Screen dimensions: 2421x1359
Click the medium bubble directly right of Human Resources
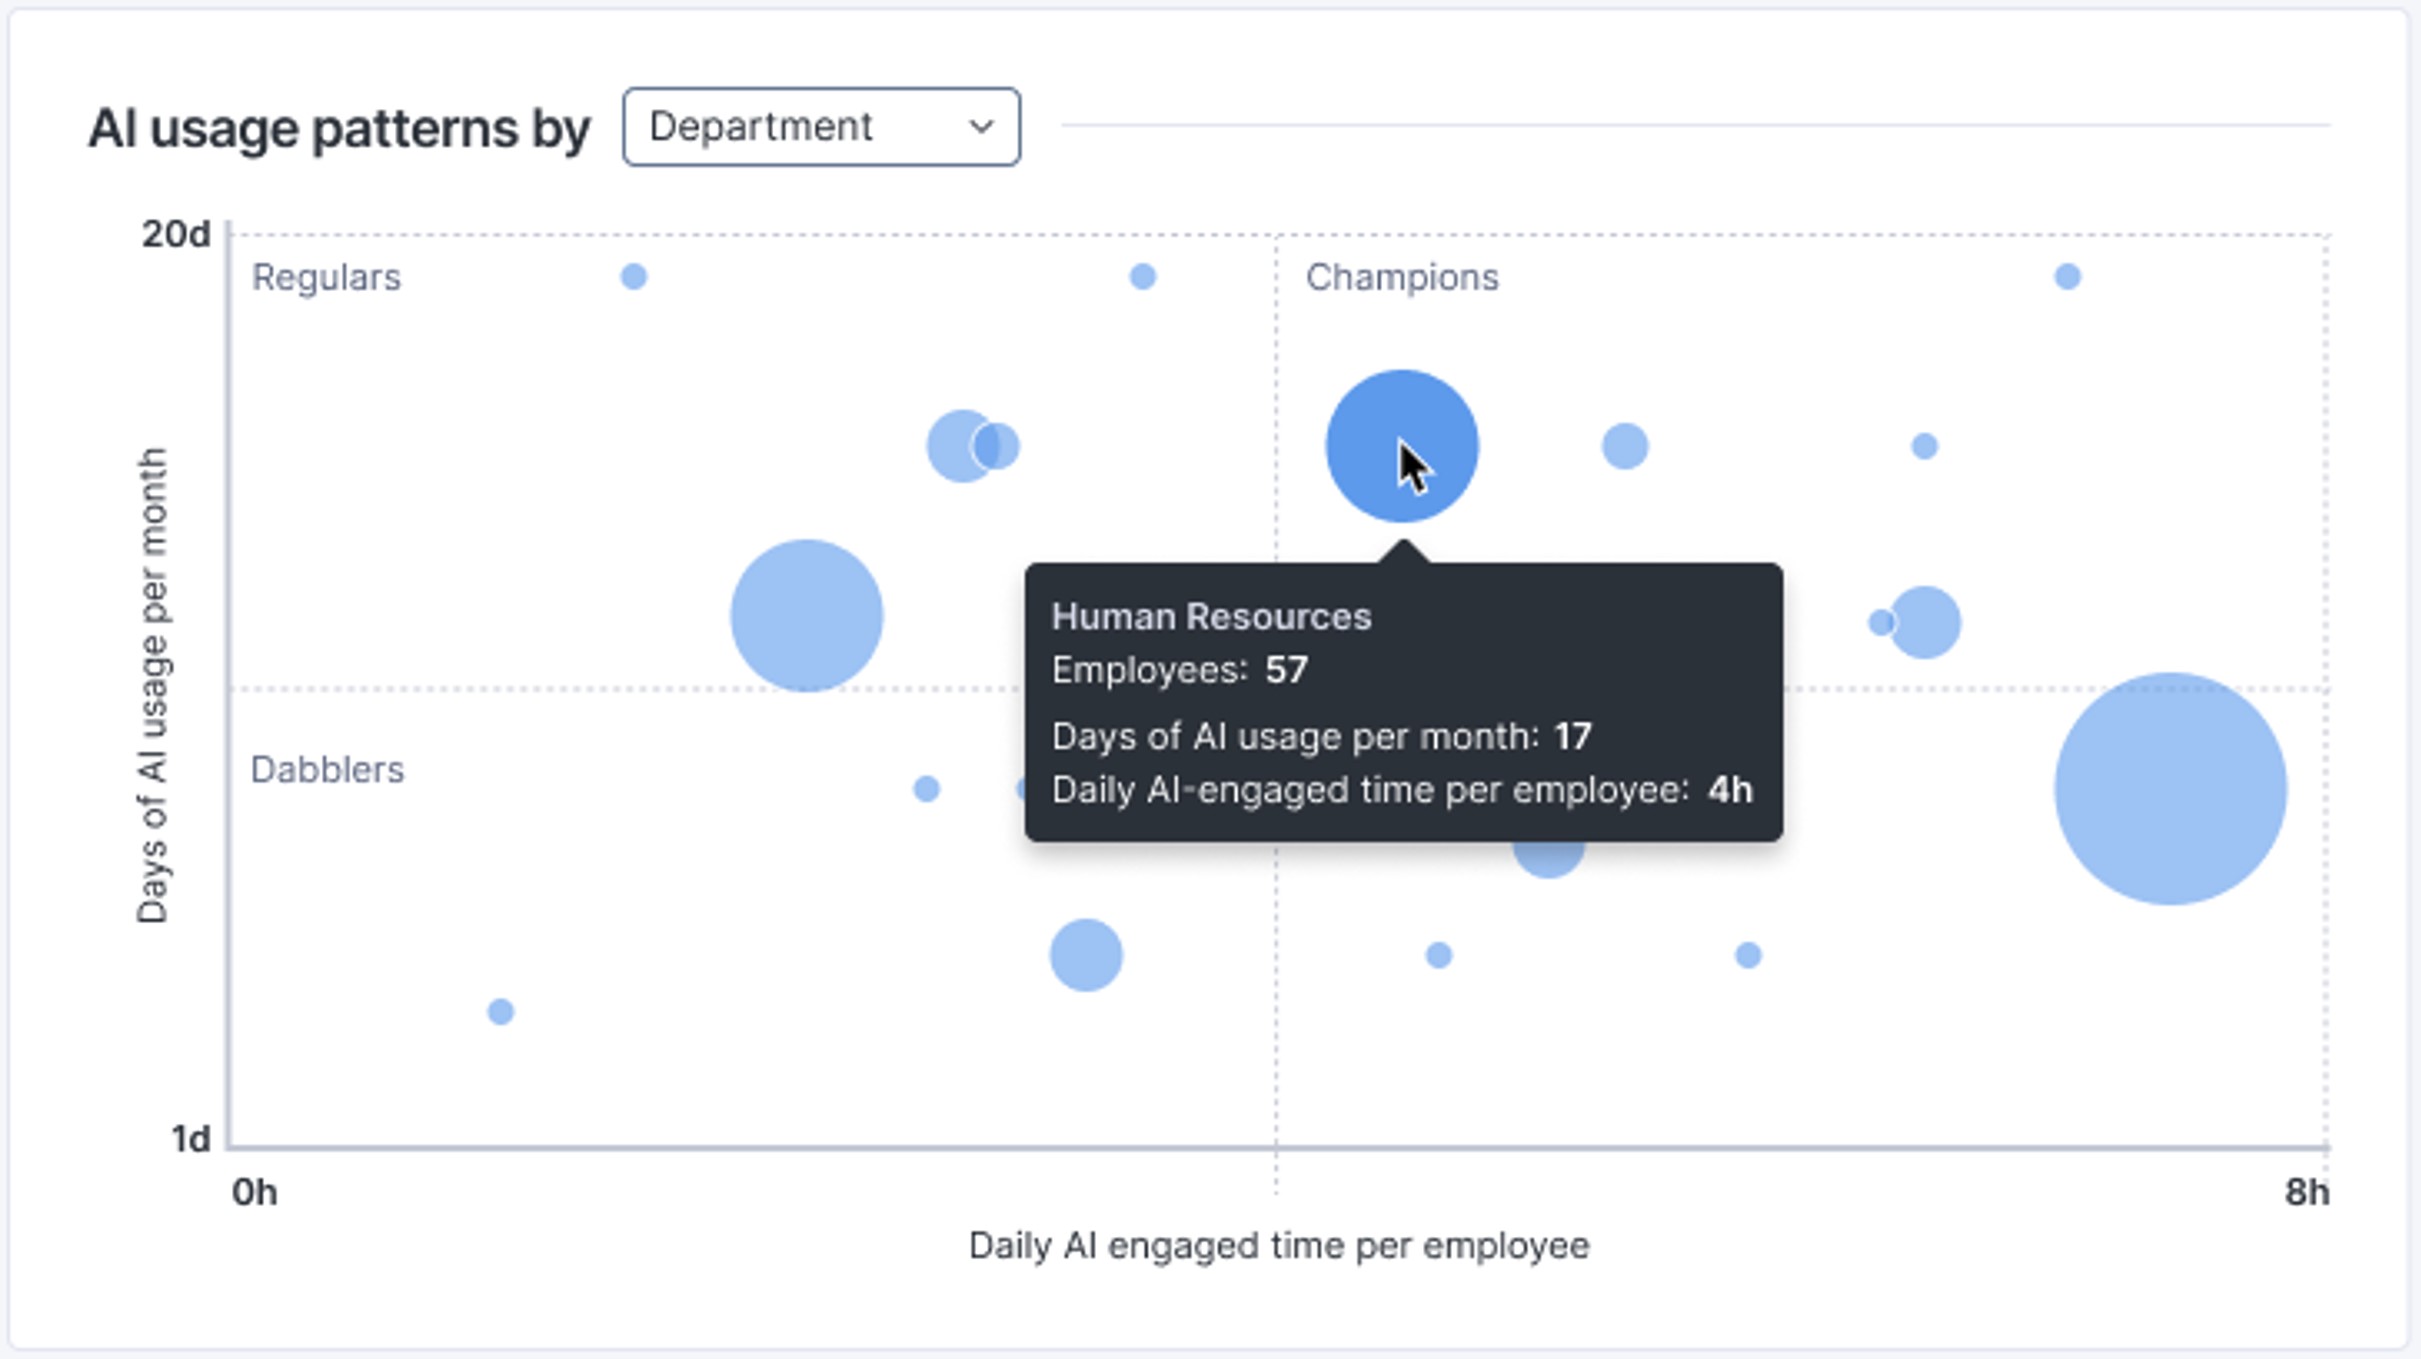click(x=1624, y=446)
